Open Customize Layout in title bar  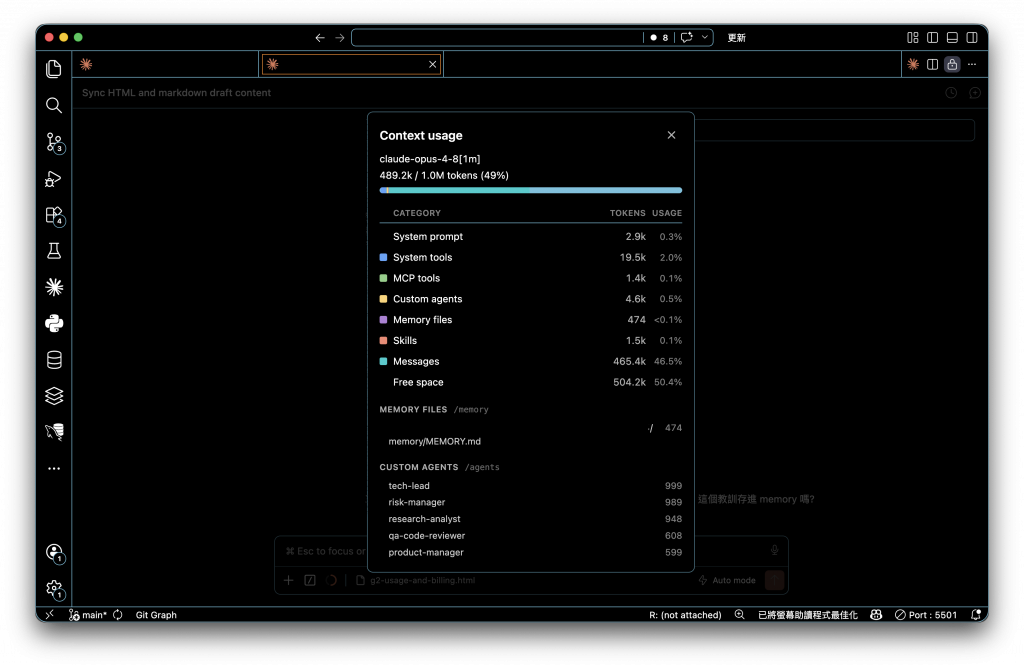(x=913, y=38)
